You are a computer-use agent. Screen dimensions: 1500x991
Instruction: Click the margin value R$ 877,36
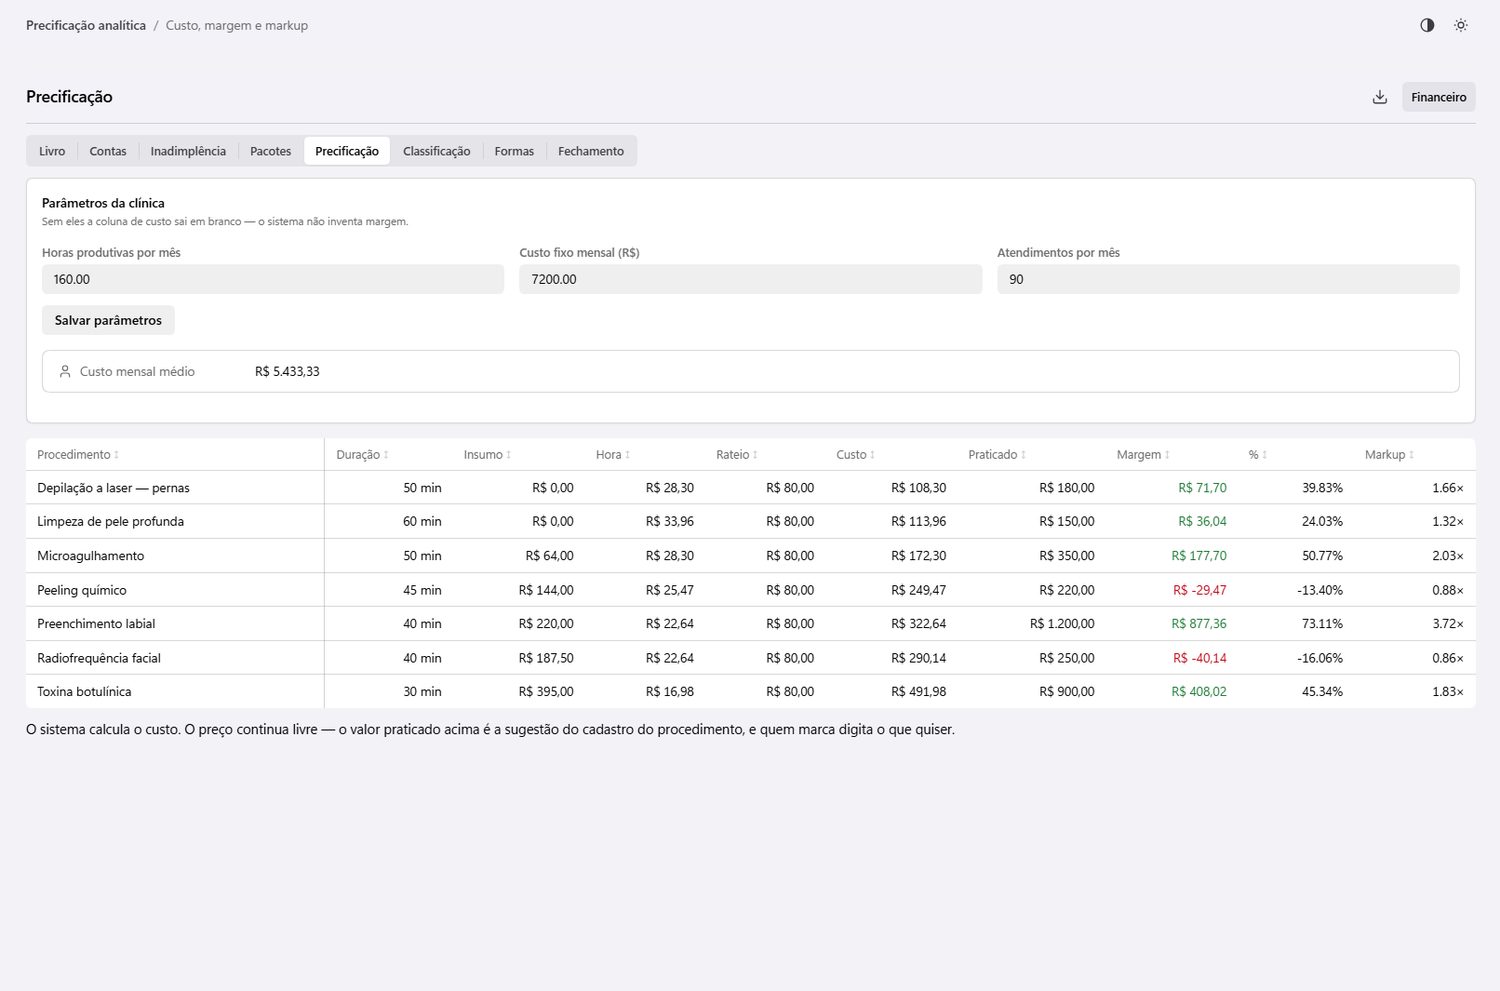[1199, 623]
